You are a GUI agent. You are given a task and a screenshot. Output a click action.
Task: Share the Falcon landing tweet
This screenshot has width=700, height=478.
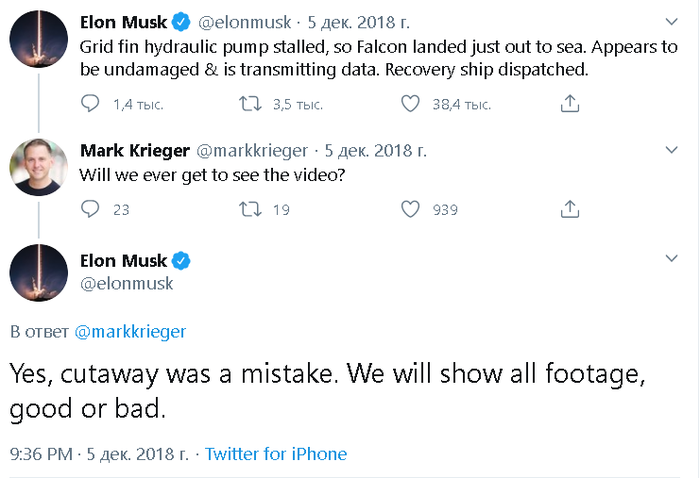570,103
